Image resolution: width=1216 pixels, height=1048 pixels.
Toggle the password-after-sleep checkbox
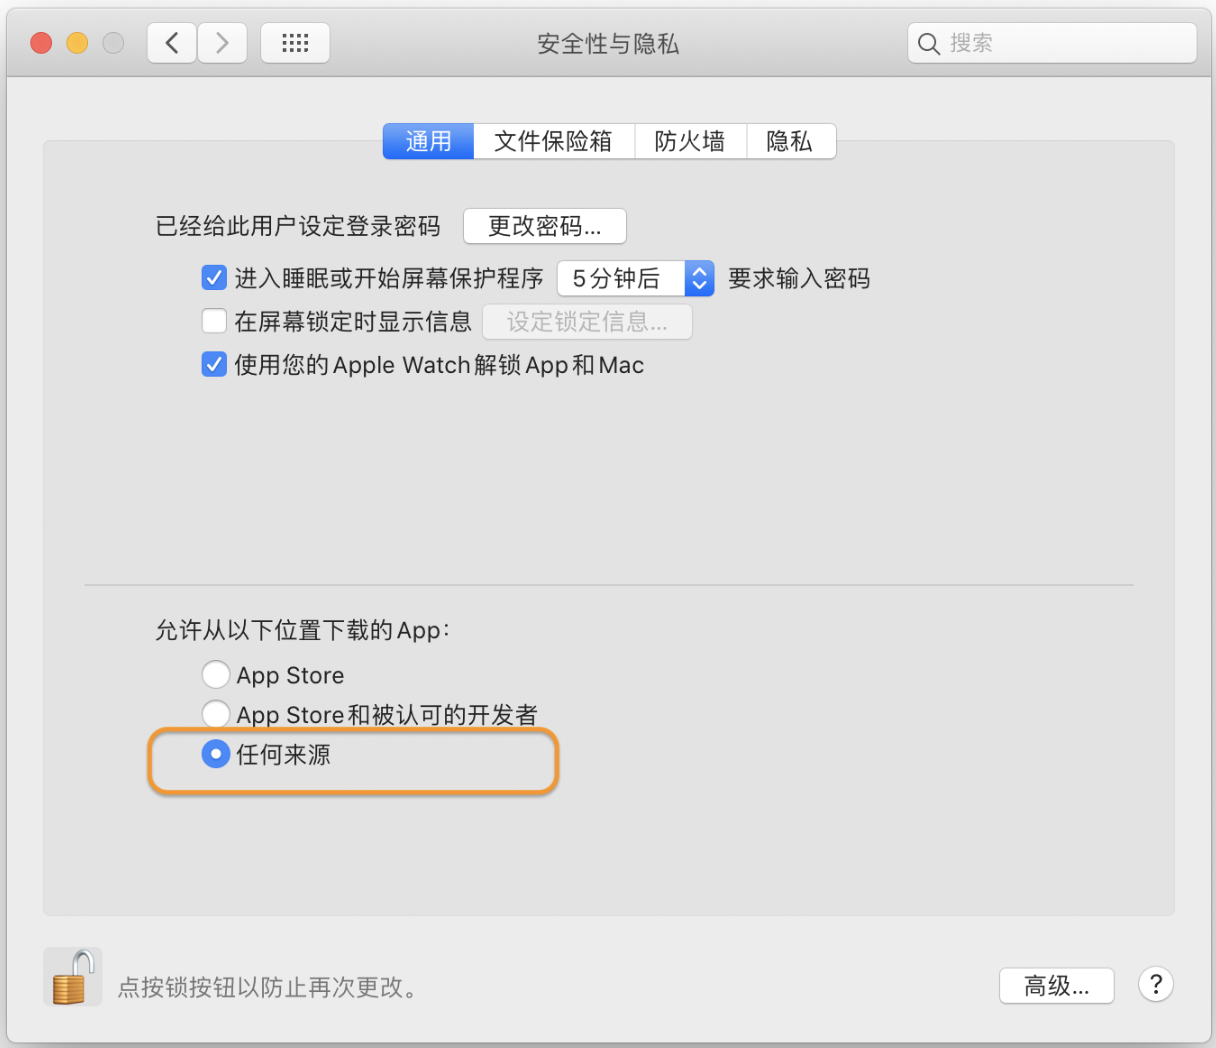click(214, 277)
